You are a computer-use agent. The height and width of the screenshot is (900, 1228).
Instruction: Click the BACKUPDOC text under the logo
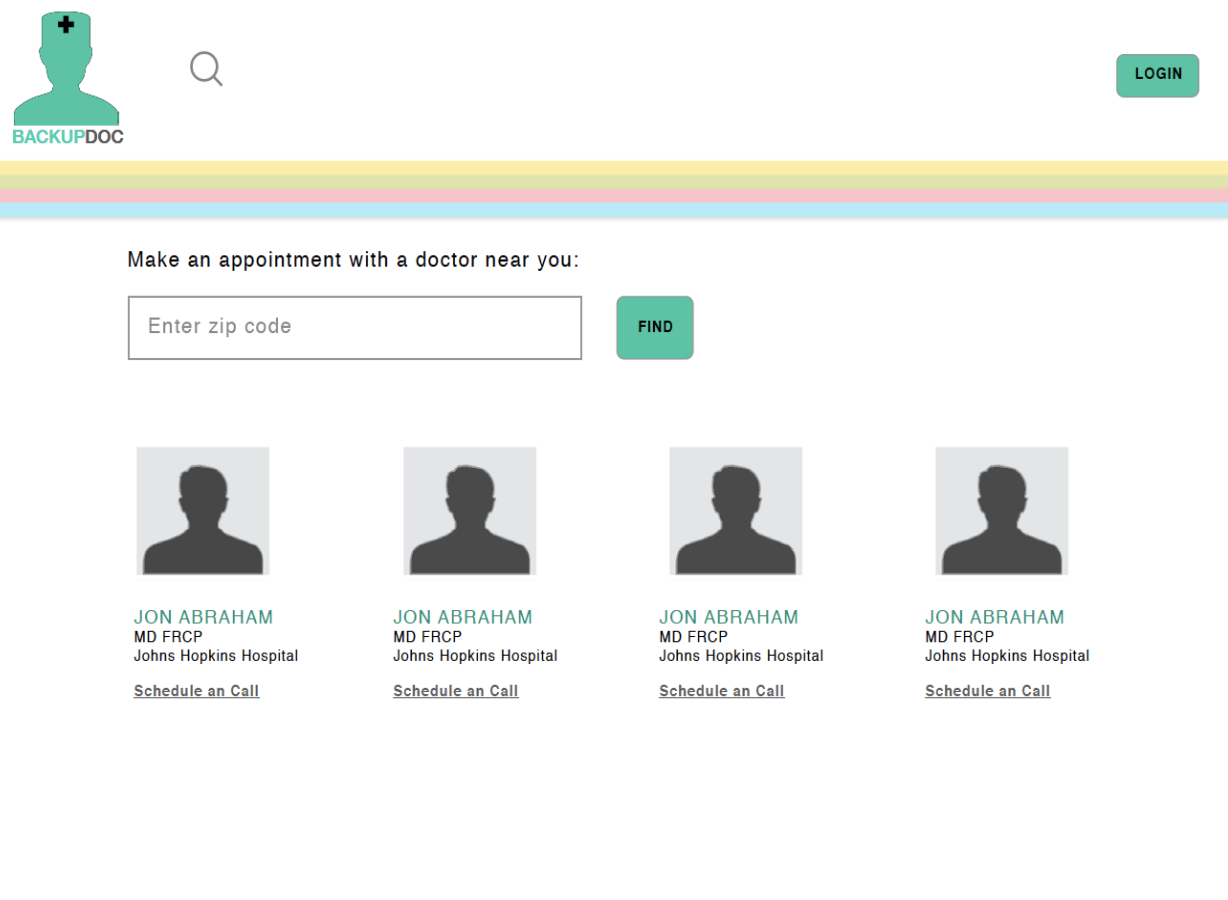coord(68,137)
